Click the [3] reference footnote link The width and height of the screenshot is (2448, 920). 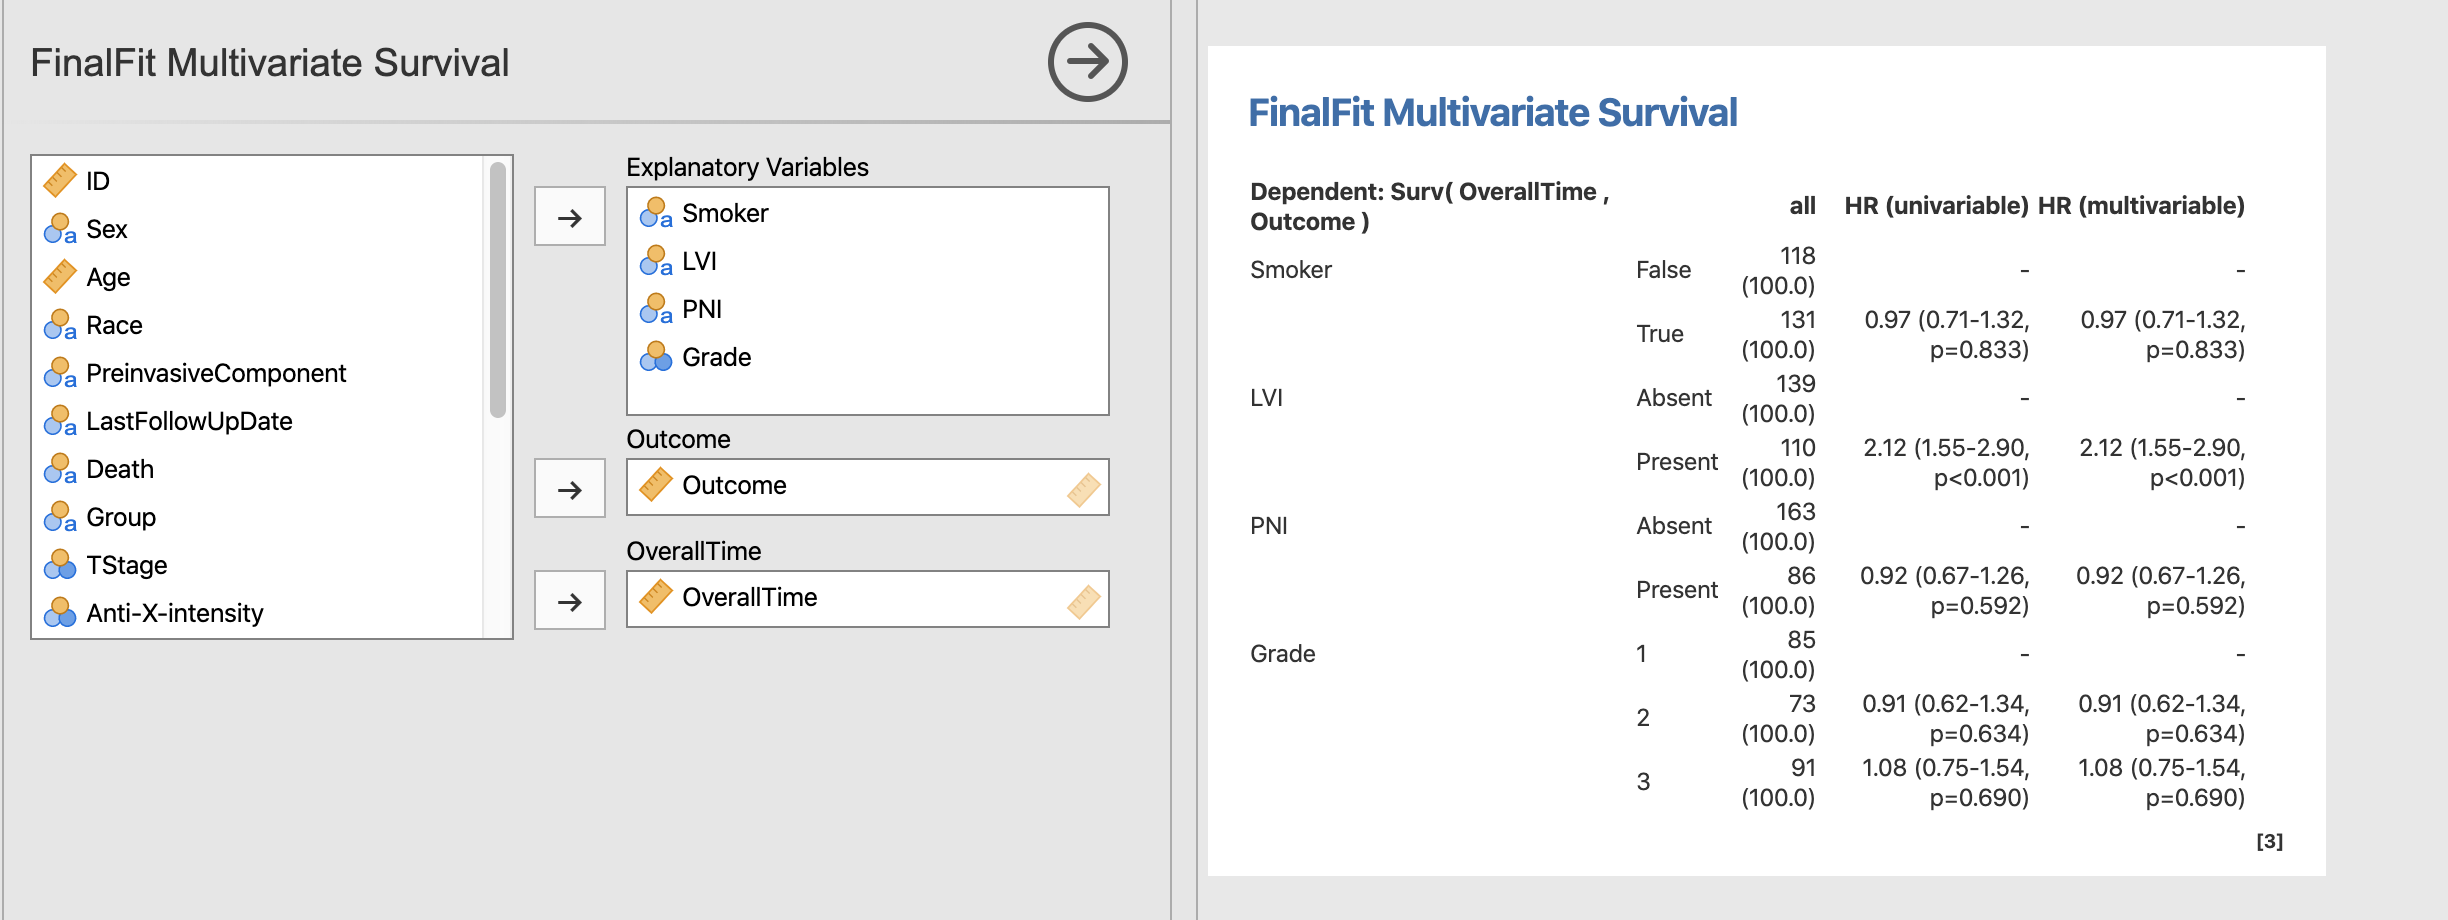(x=2269, y=841)
